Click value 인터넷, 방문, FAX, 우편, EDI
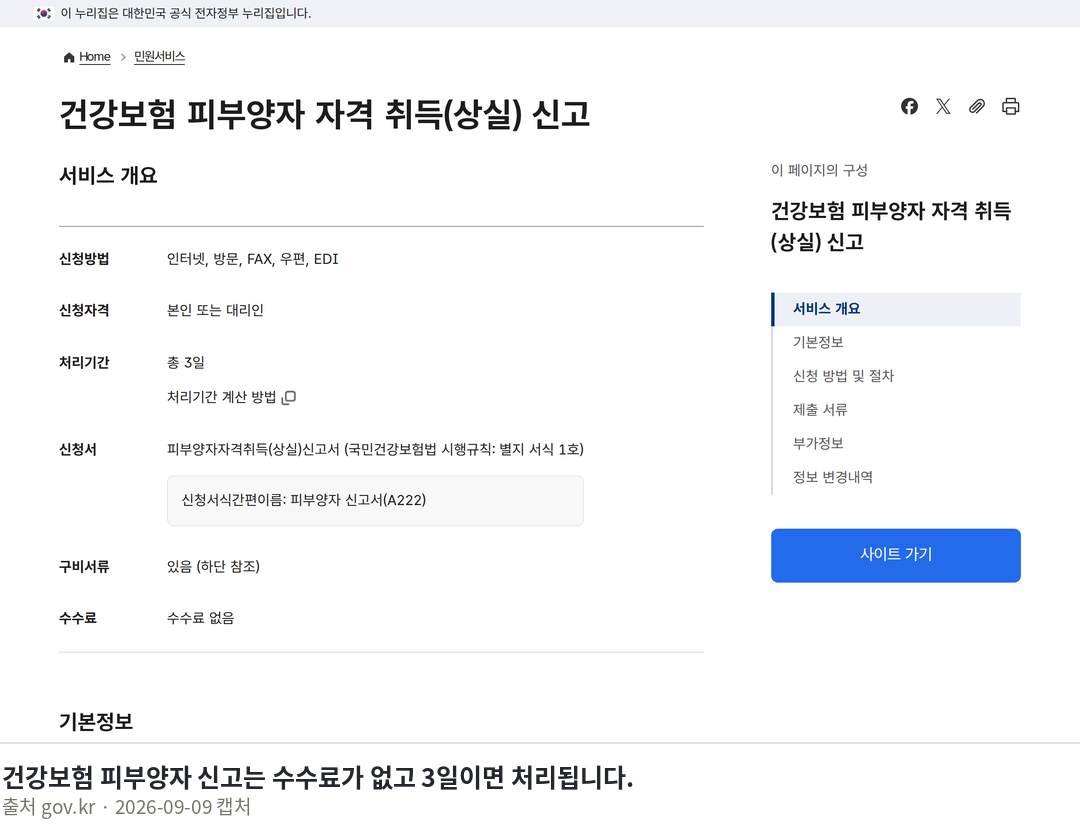The image size is (1080, 829). pyautogui.click(x=252, y=259)
